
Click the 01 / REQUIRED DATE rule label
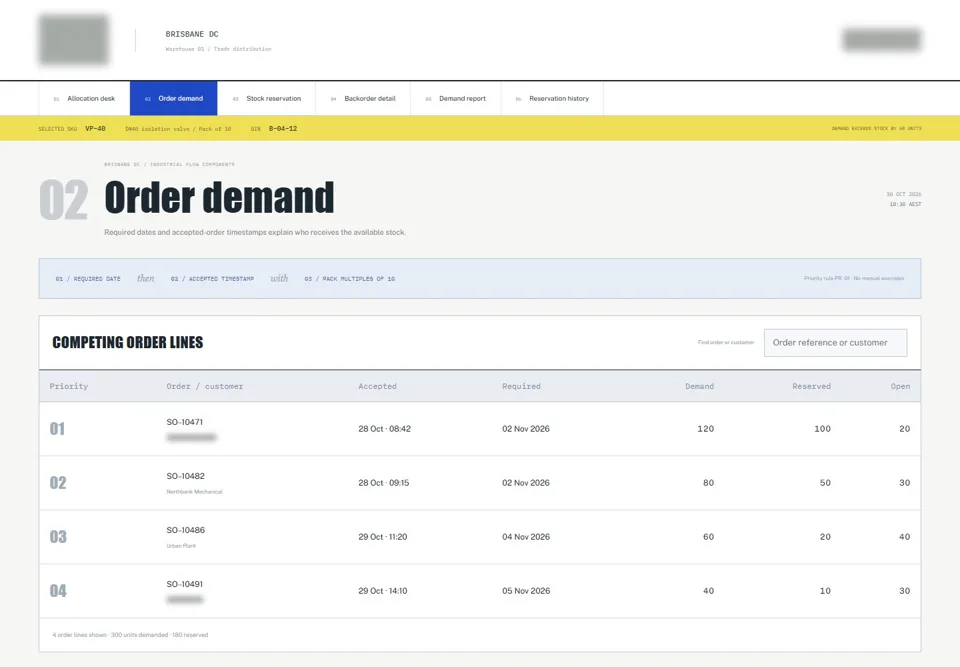coord(88,279)
